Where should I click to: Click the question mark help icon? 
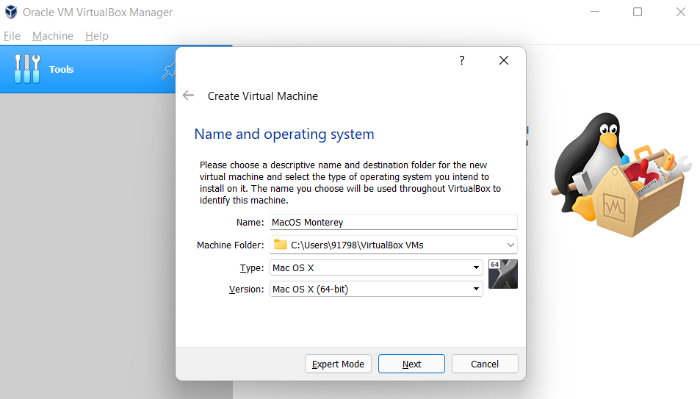pyautogui.click(x=462, y=60)
